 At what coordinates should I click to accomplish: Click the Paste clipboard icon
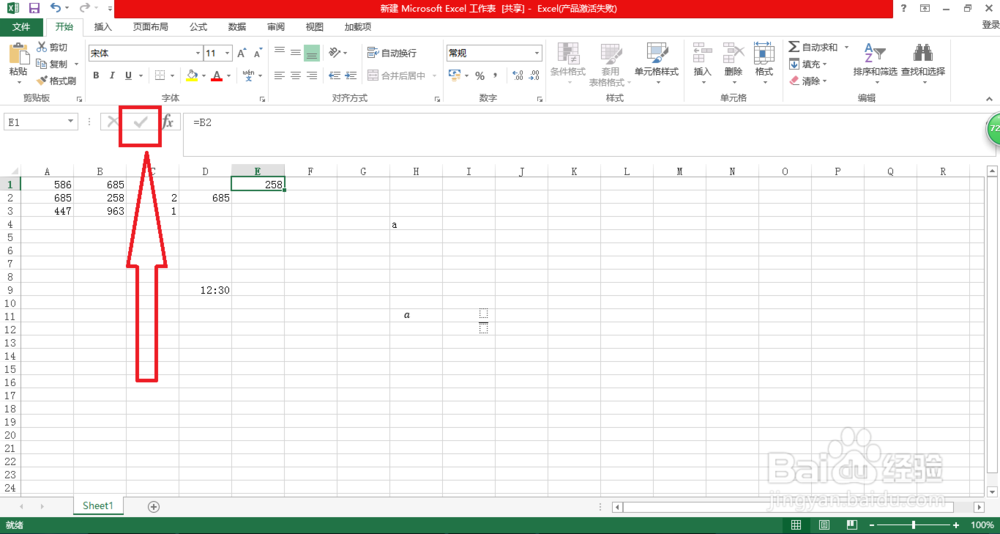click(x=18, y=54)
